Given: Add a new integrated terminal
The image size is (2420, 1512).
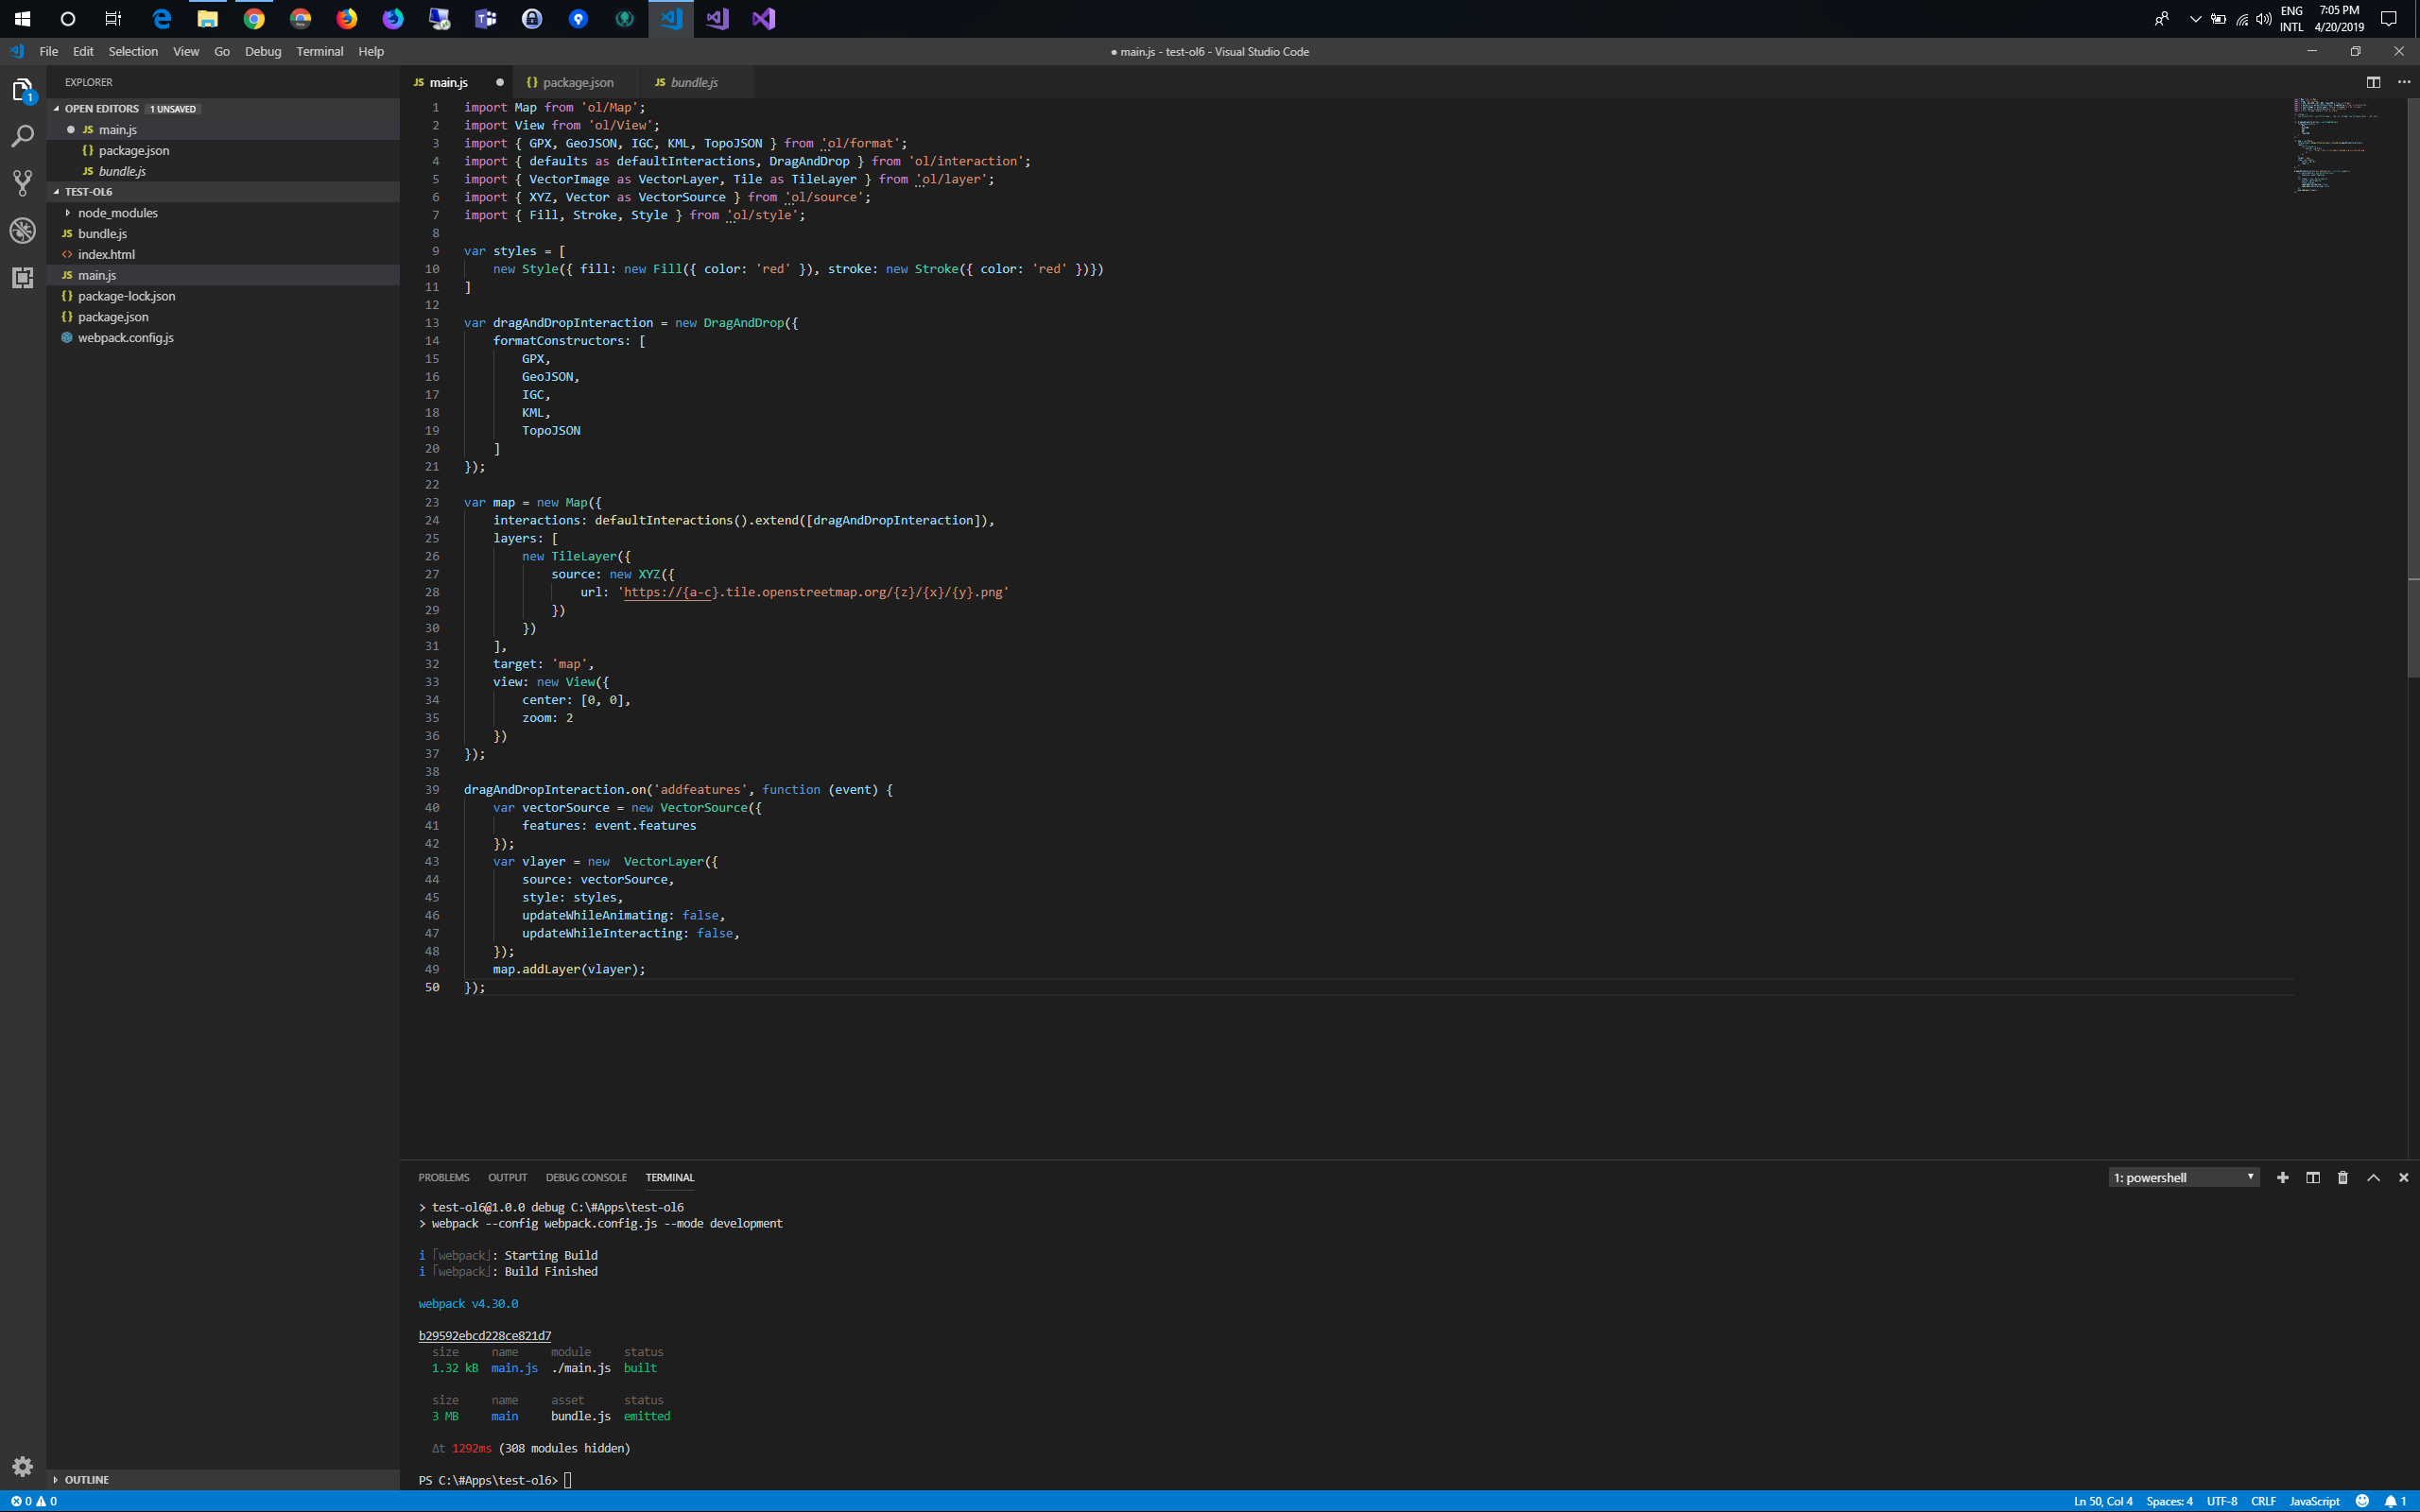Looking at the screenshot, I should pyautogui.click(x=2283, y=1177).
